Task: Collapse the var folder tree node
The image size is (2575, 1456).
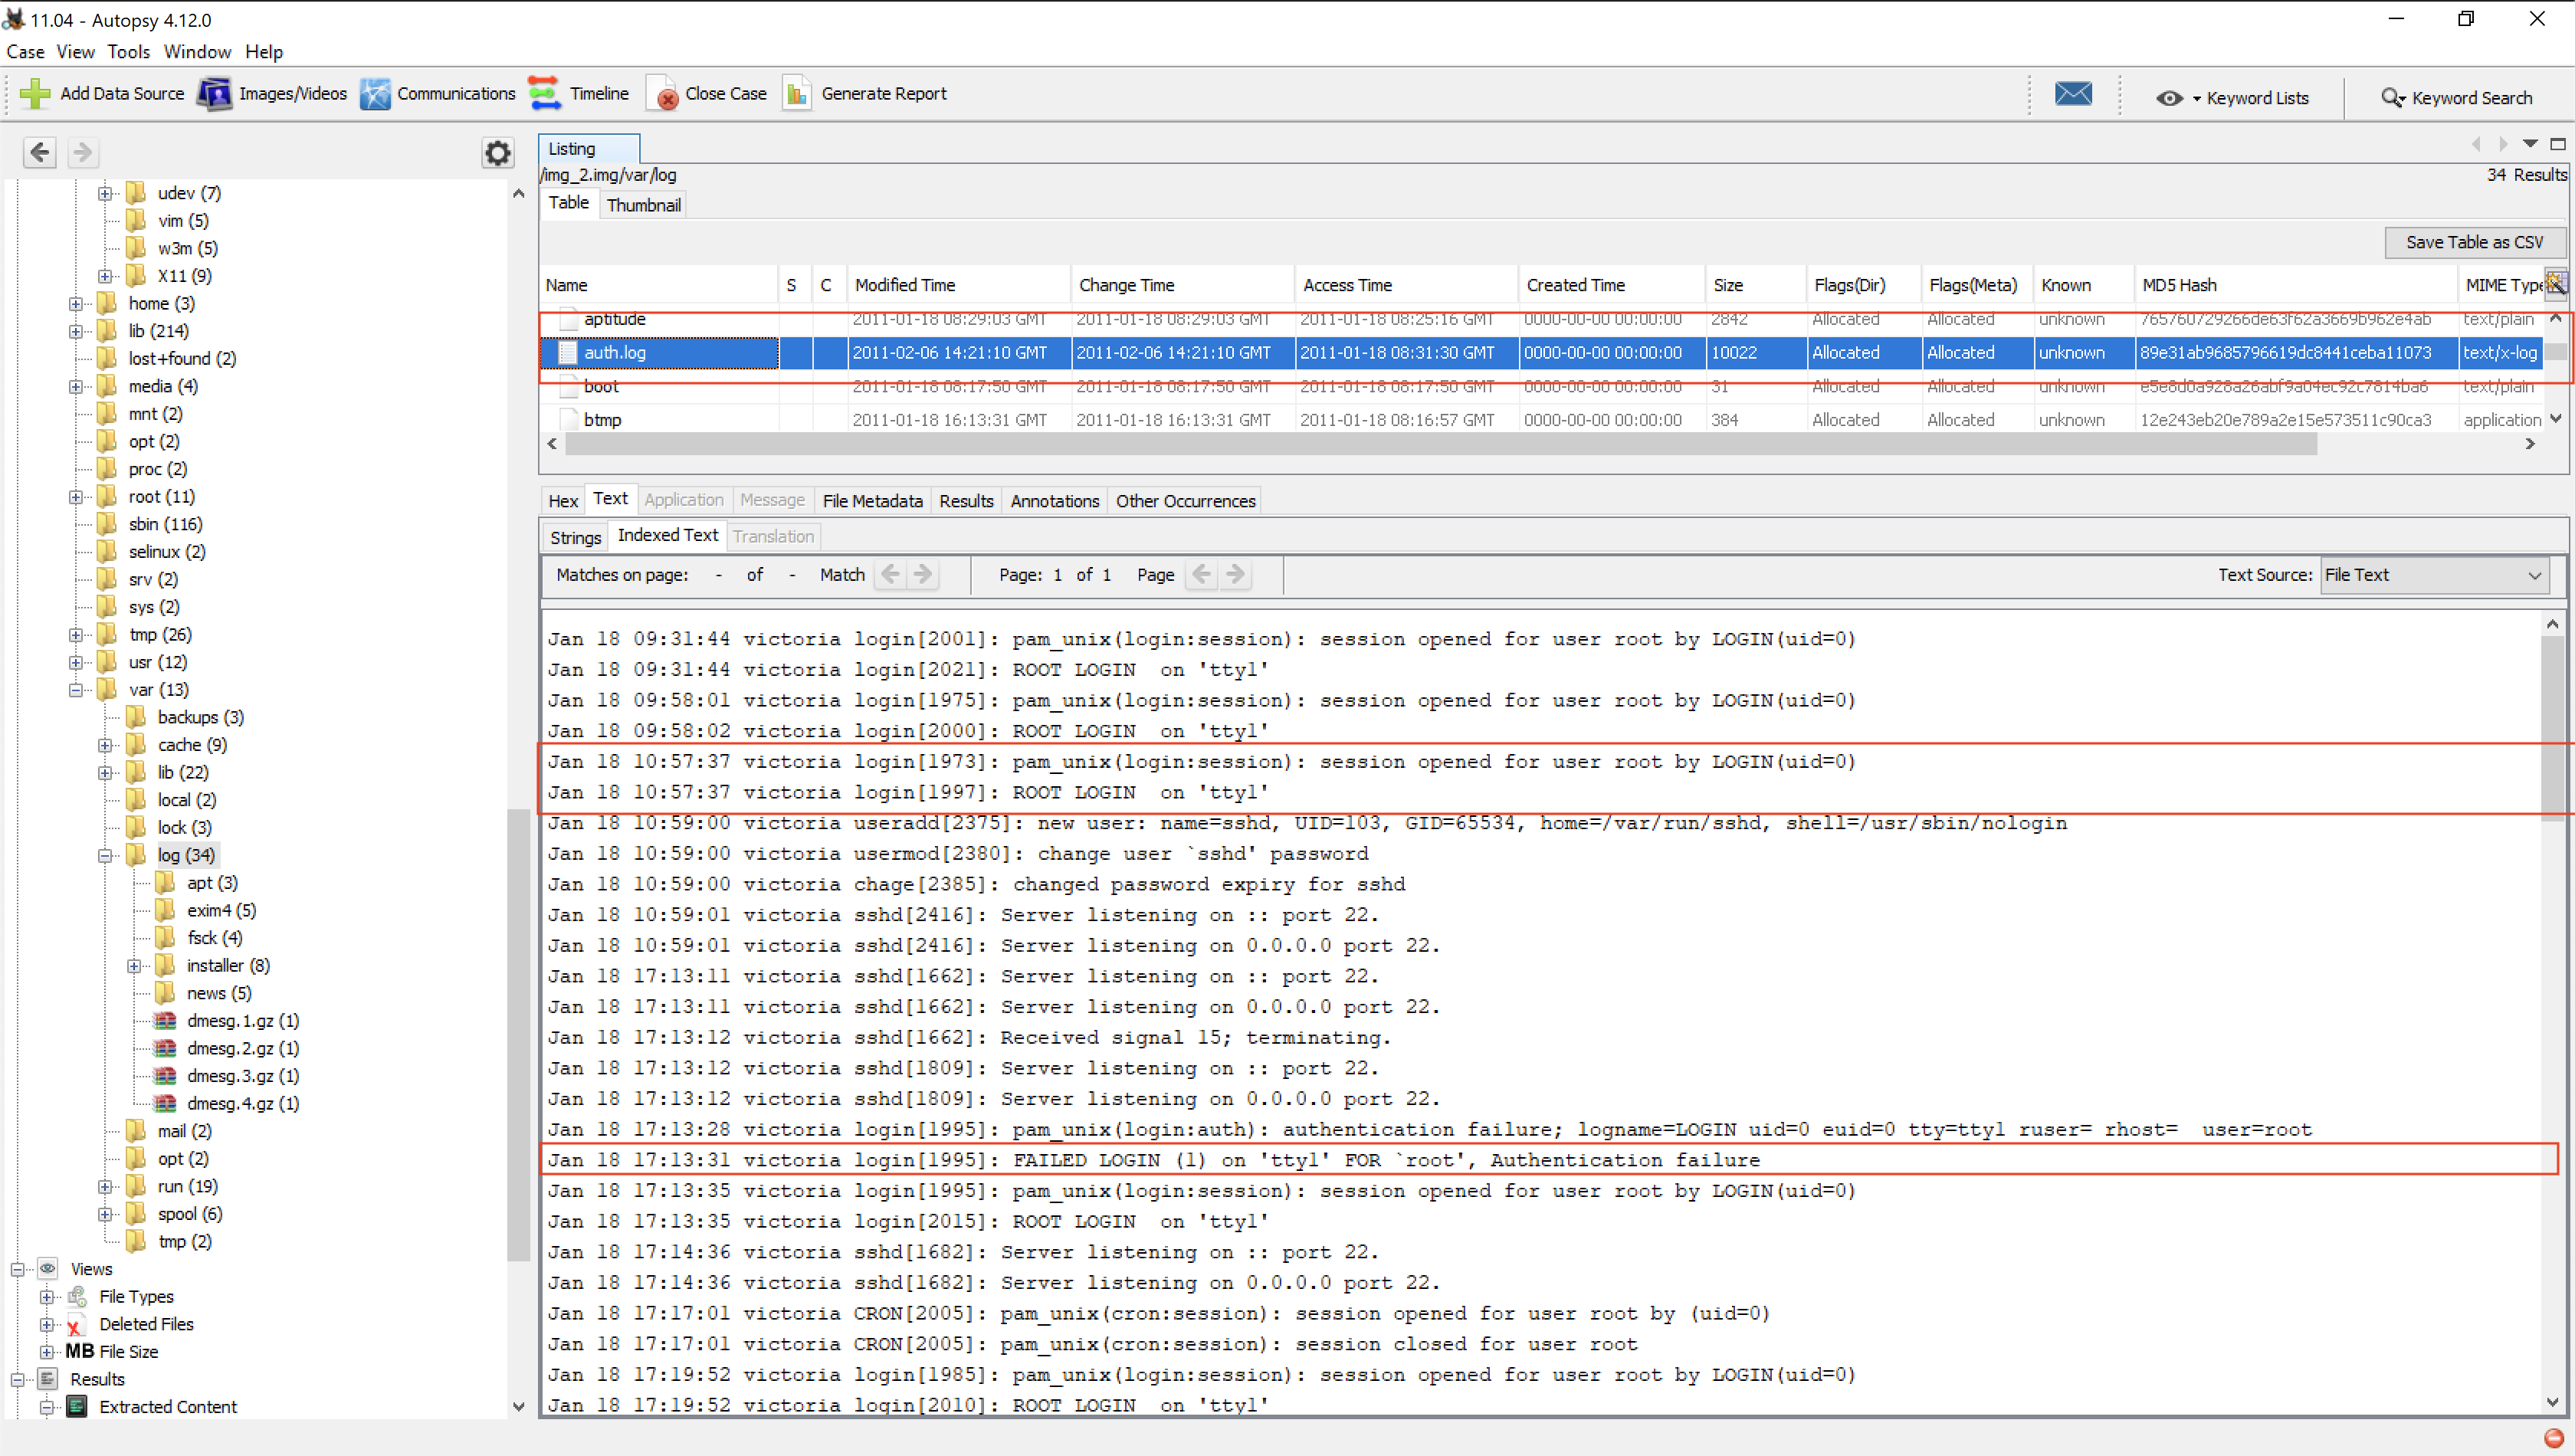Action: click(x=76, y=690)
